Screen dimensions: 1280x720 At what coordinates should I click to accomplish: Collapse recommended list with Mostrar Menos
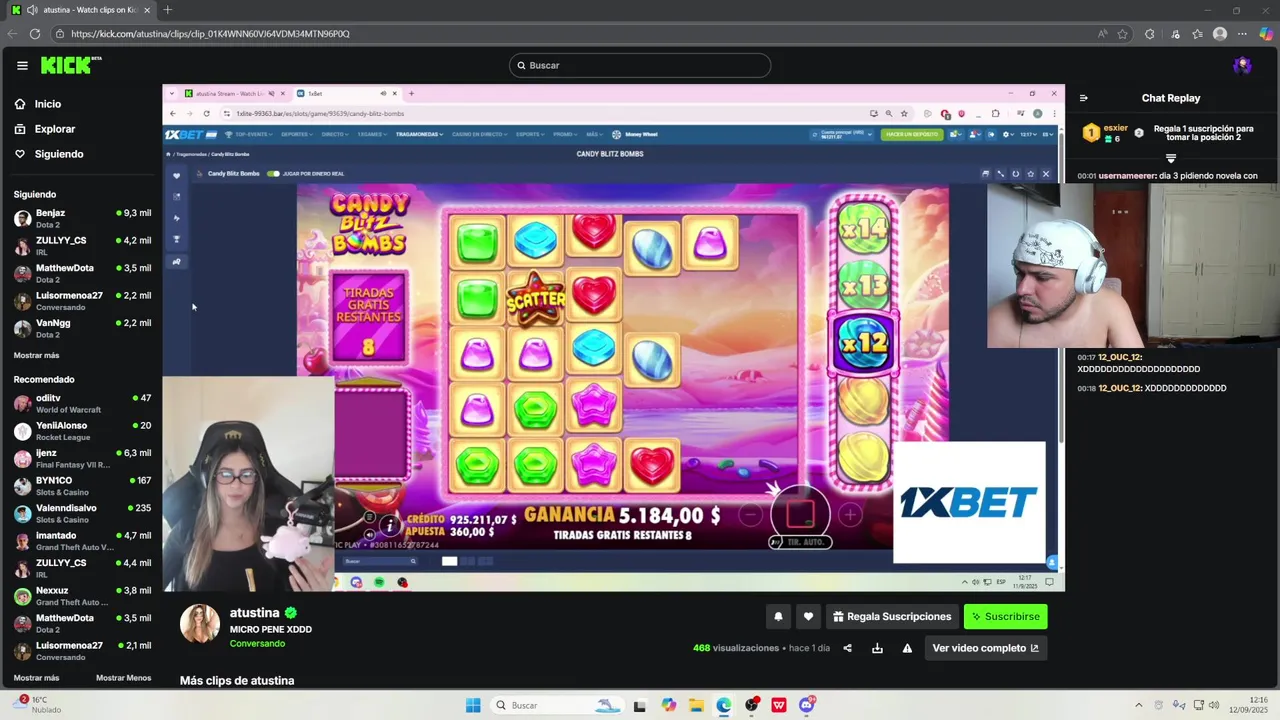[x=123, y=678]
